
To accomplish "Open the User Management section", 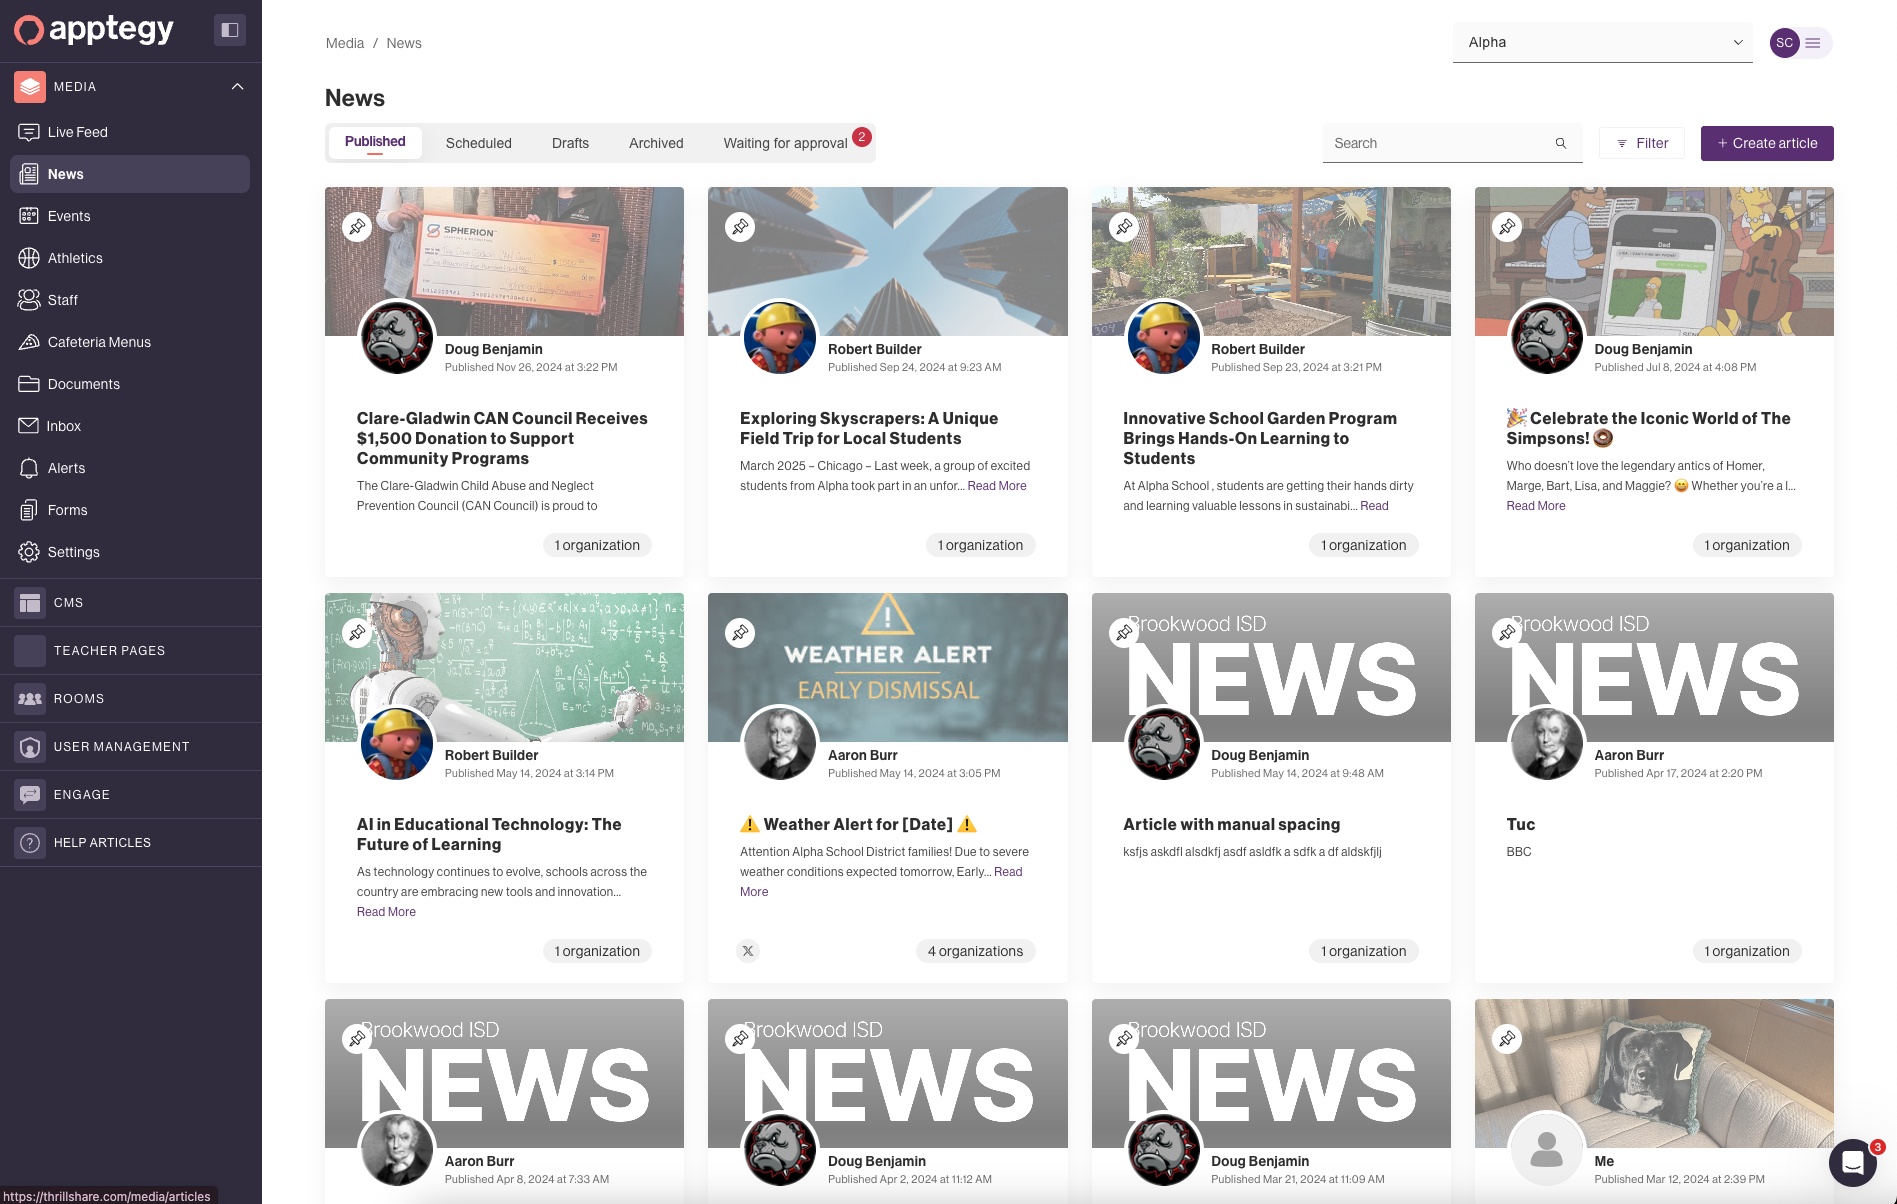I will click(131, 747).
